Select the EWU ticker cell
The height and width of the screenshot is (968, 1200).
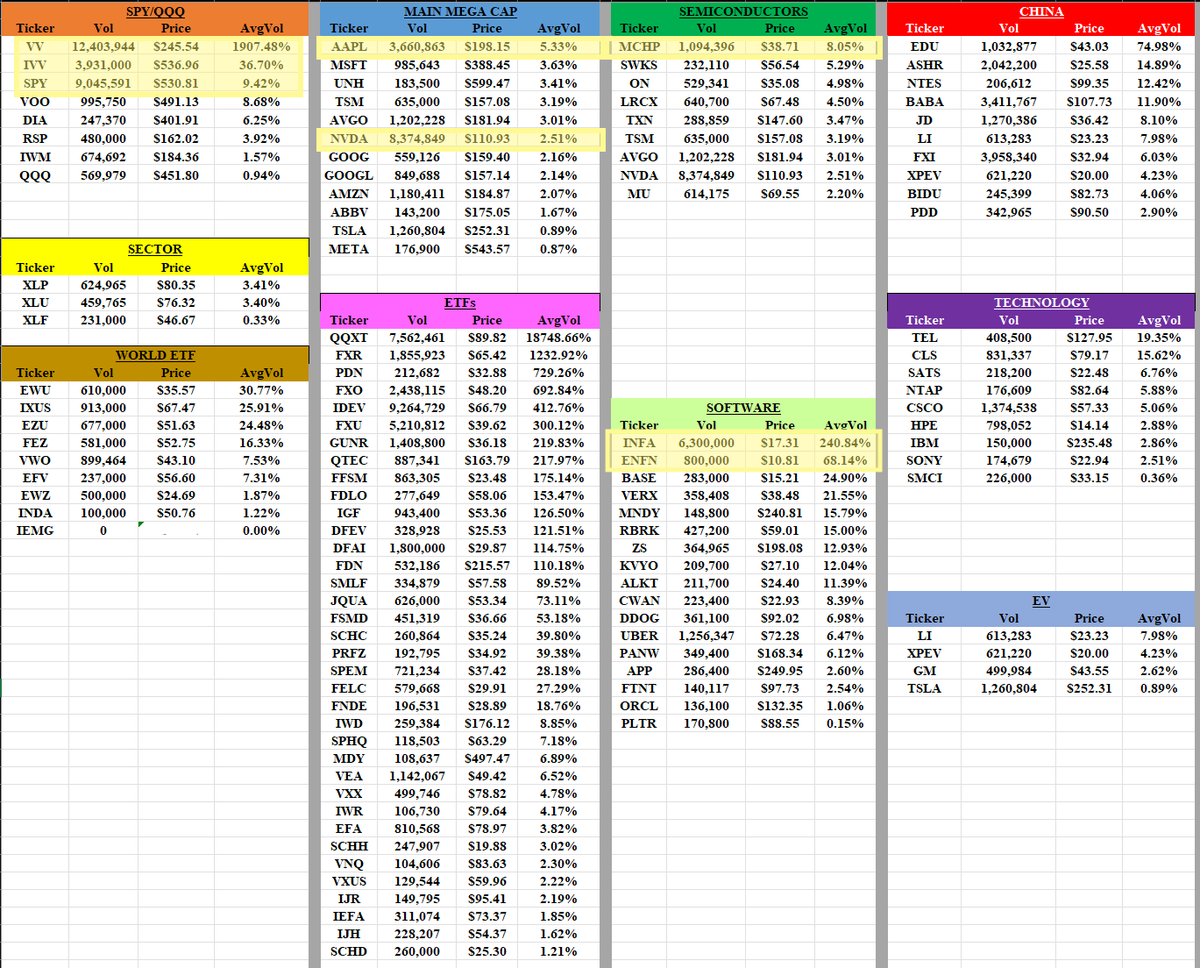pos(36,391)
